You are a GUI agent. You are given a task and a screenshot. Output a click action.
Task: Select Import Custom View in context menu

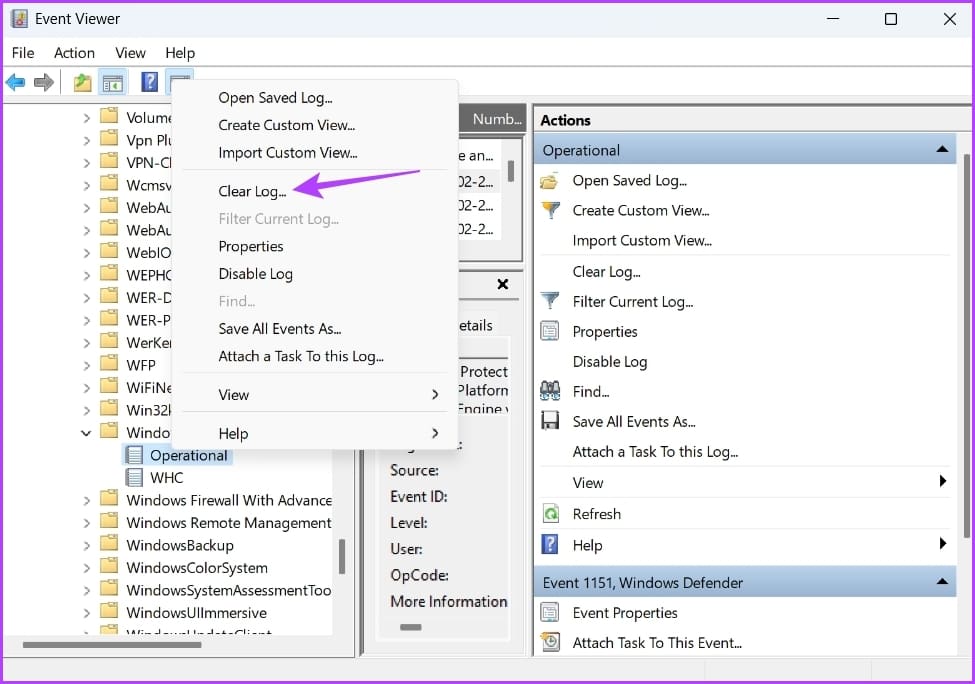(x=287, y=152)
